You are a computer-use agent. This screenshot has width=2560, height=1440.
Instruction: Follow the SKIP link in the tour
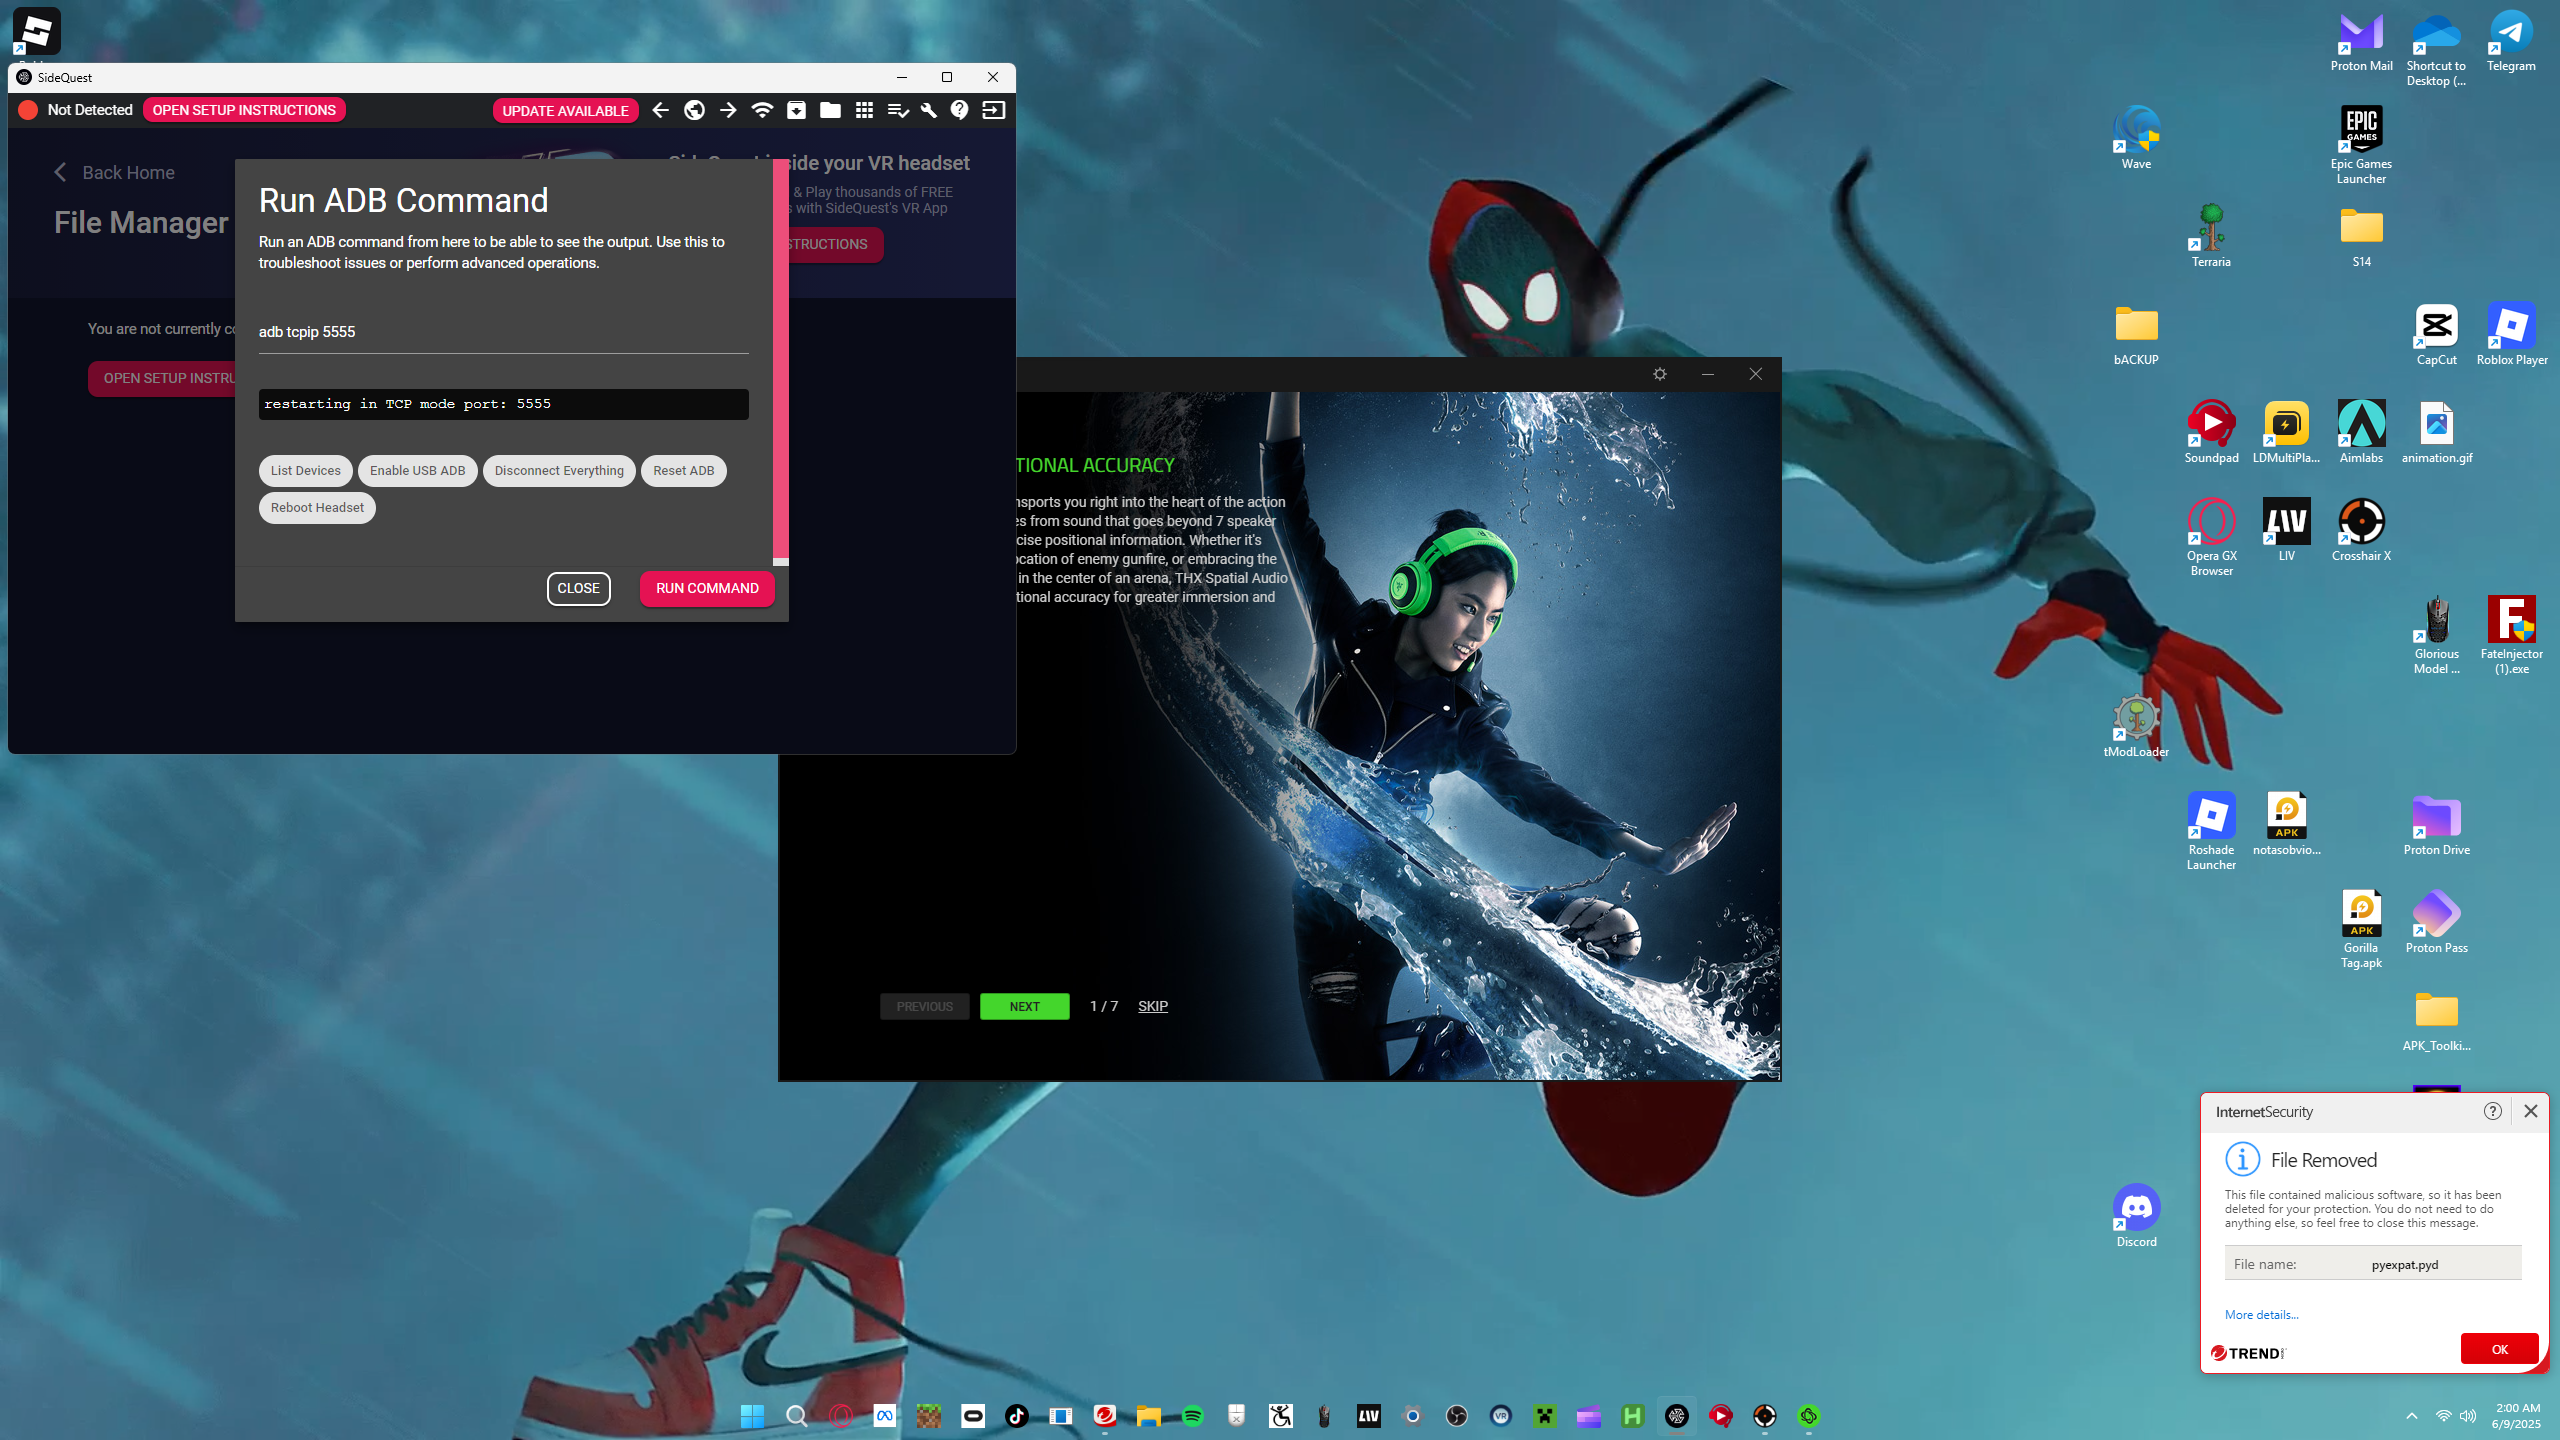pyautogui.click(x=1152, y=1006)
